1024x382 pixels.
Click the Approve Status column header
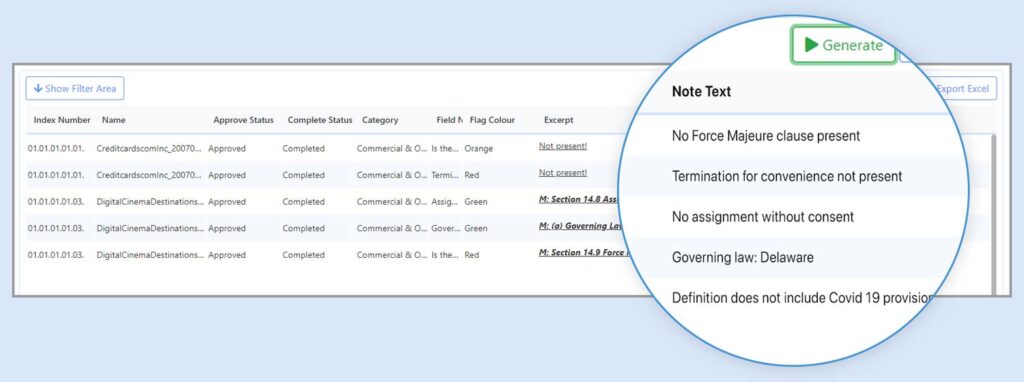click(x=244, y=120)
